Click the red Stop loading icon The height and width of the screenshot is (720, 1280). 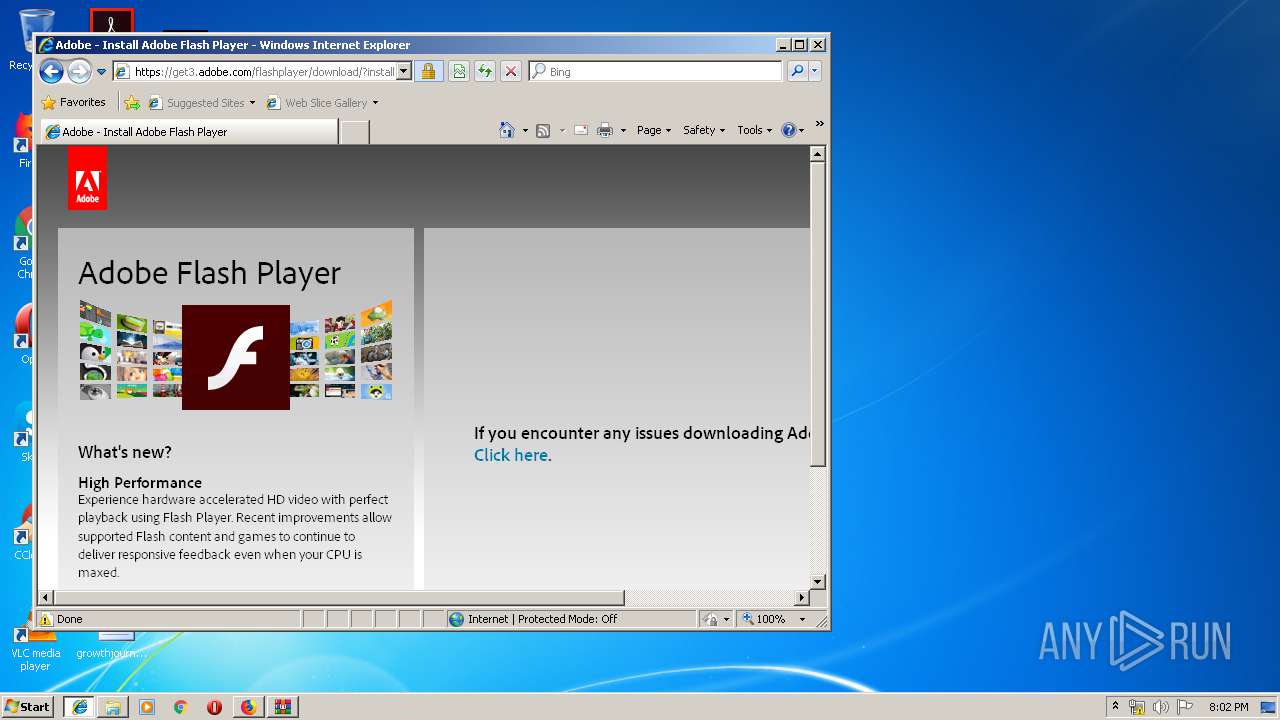511,72
